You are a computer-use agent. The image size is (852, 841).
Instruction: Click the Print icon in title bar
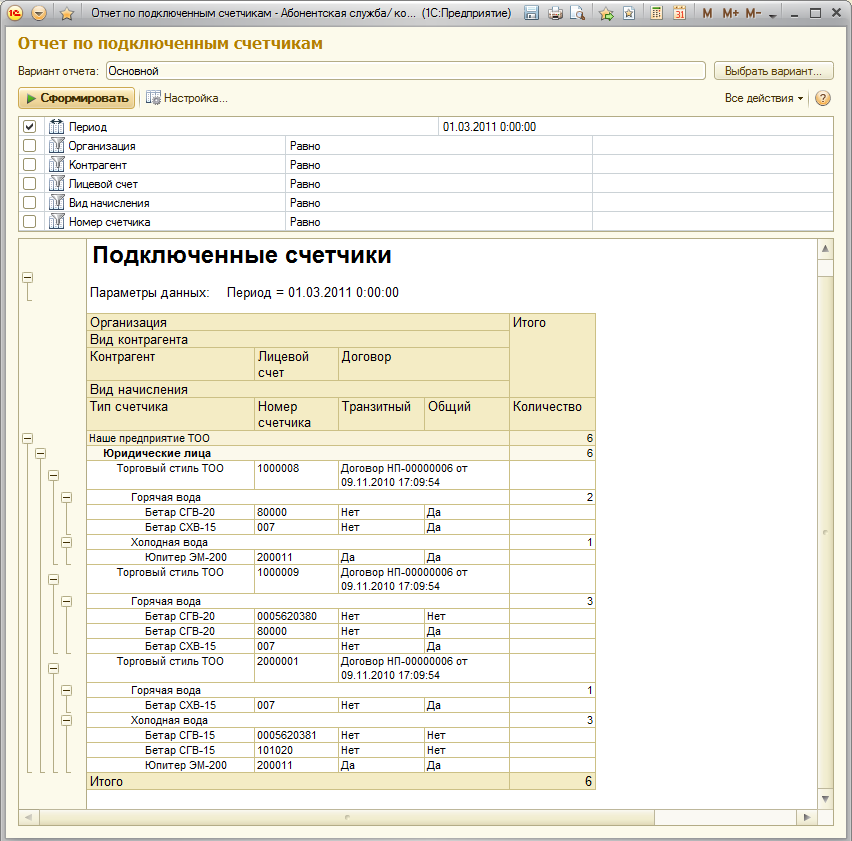pos(556,13)
